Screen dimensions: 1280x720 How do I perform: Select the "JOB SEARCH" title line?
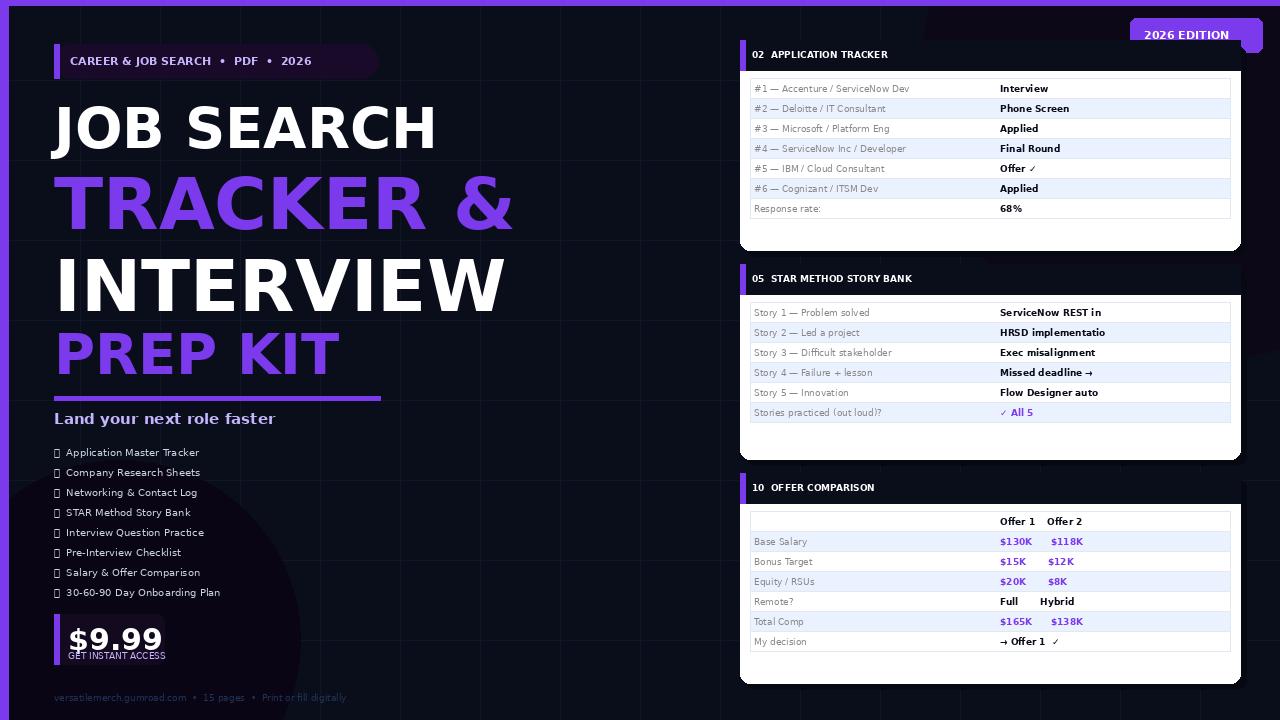point(245,129)
